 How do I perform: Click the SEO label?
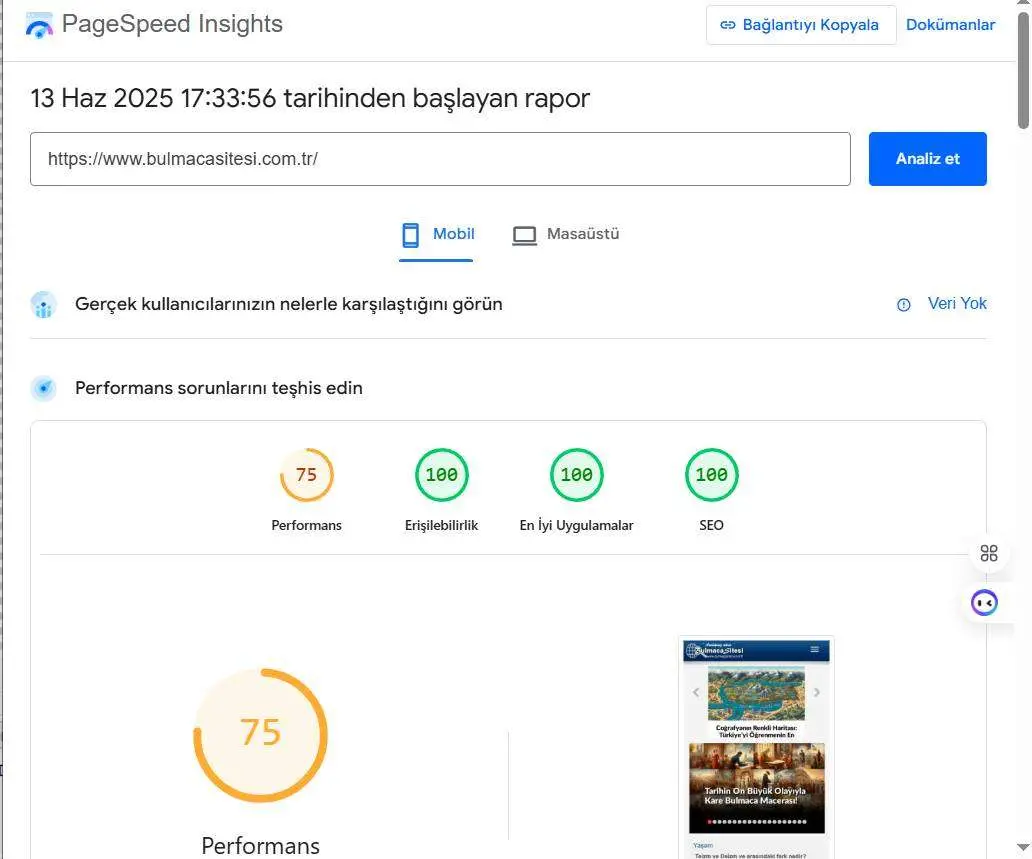coord(711,525)
